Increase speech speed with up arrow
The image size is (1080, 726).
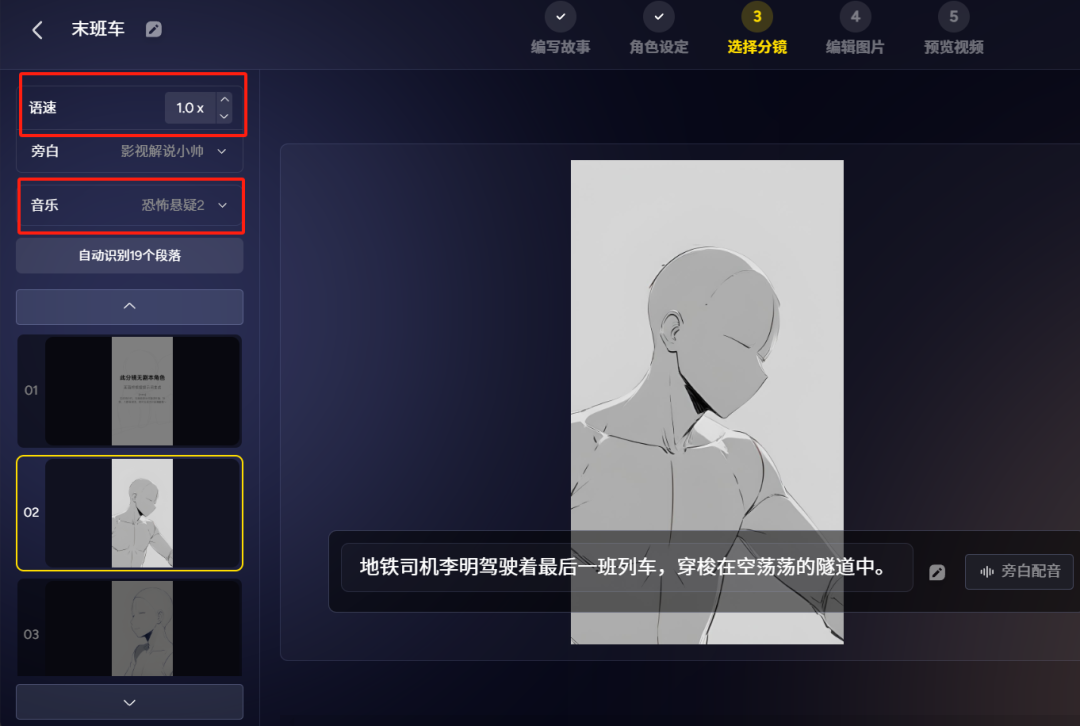click(x=224, y=99)
